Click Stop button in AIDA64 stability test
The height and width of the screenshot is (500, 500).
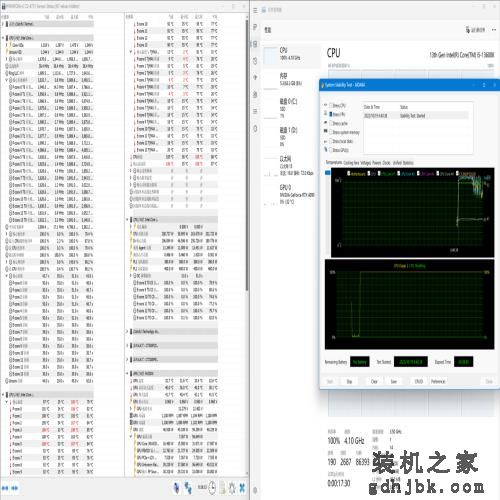click(349, 381)
